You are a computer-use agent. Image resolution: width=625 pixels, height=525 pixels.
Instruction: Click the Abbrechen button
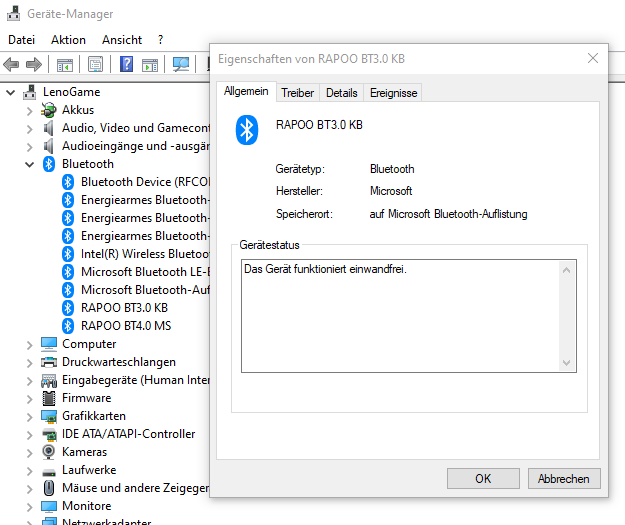[564, 478]
